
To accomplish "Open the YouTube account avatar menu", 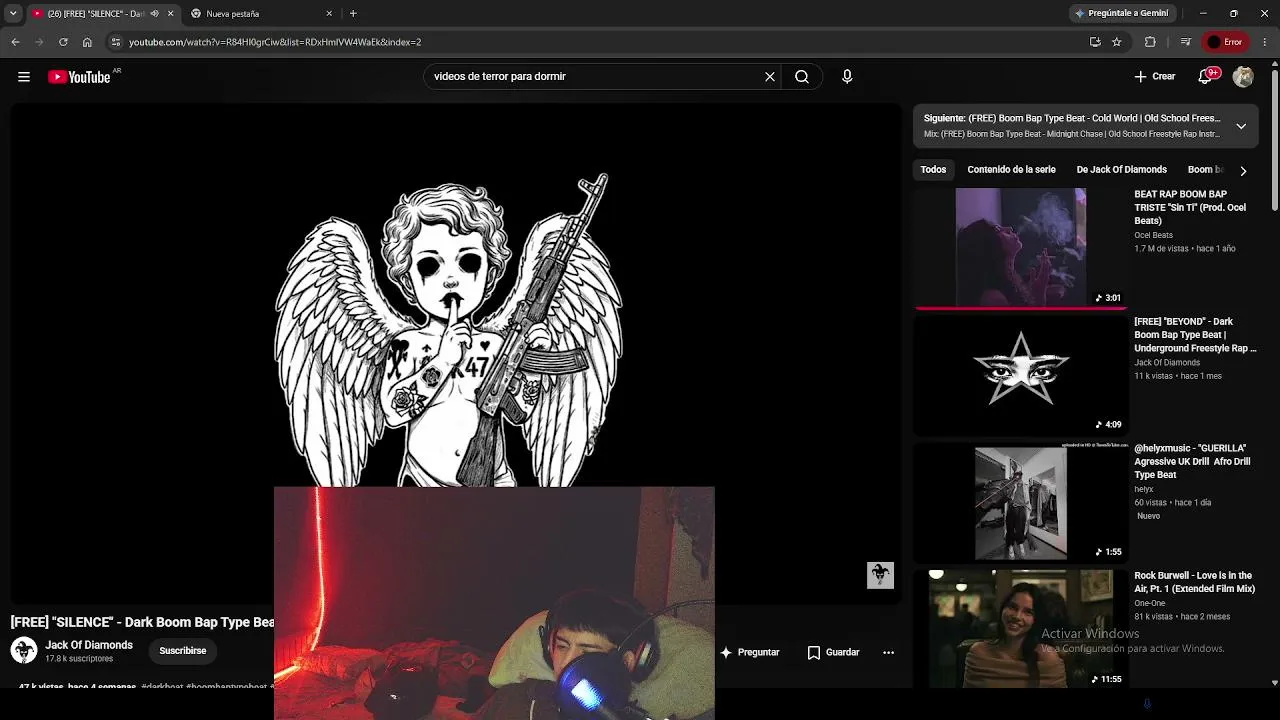I will click(x=1243, y=76).
